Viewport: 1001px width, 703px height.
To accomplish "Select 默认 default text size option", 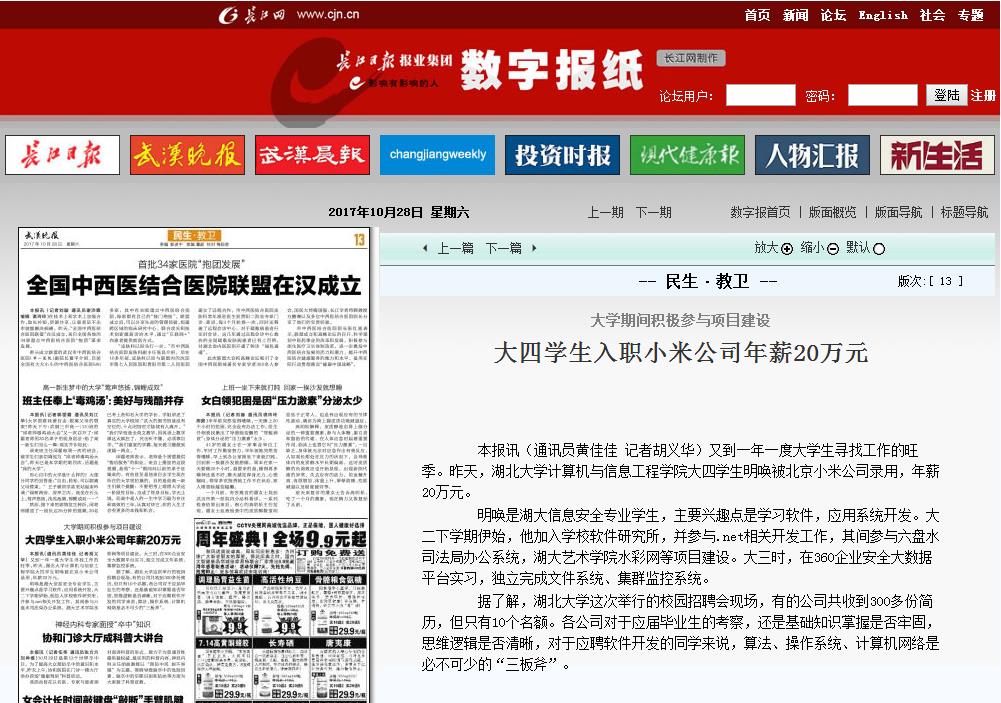I will pyautogui.click(x=879, y=249).
